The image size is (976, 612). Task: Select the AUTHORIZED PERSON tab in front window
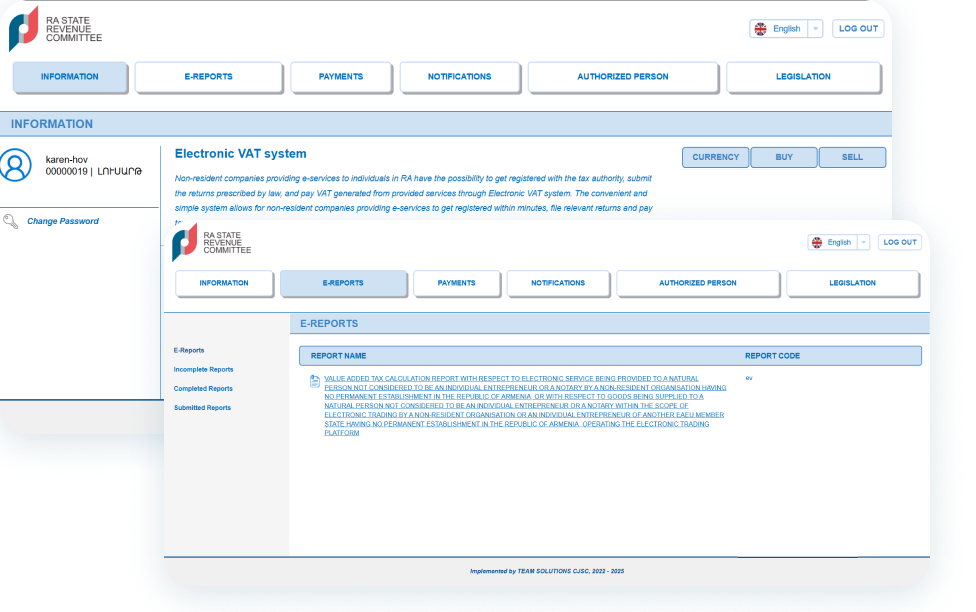click(697, 283)
